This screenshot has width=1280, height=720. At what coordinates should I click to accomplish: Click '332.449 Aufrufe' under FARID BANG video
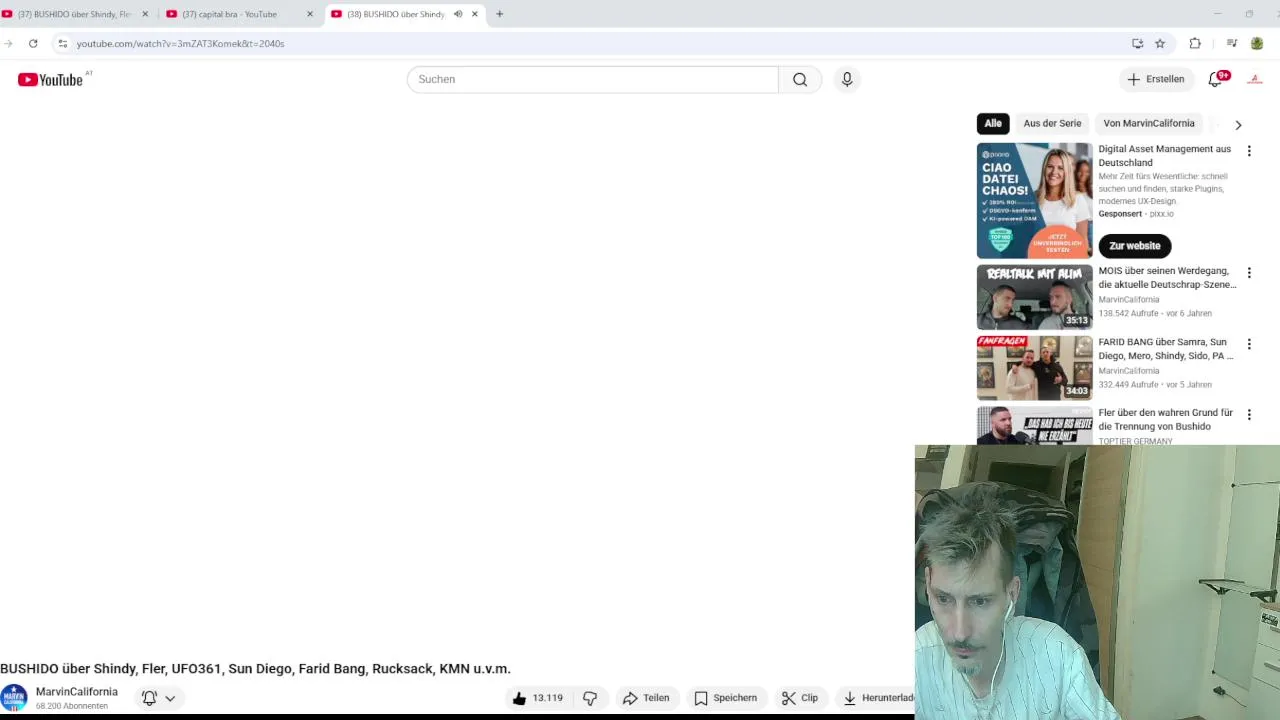(x=1128, y=384)
